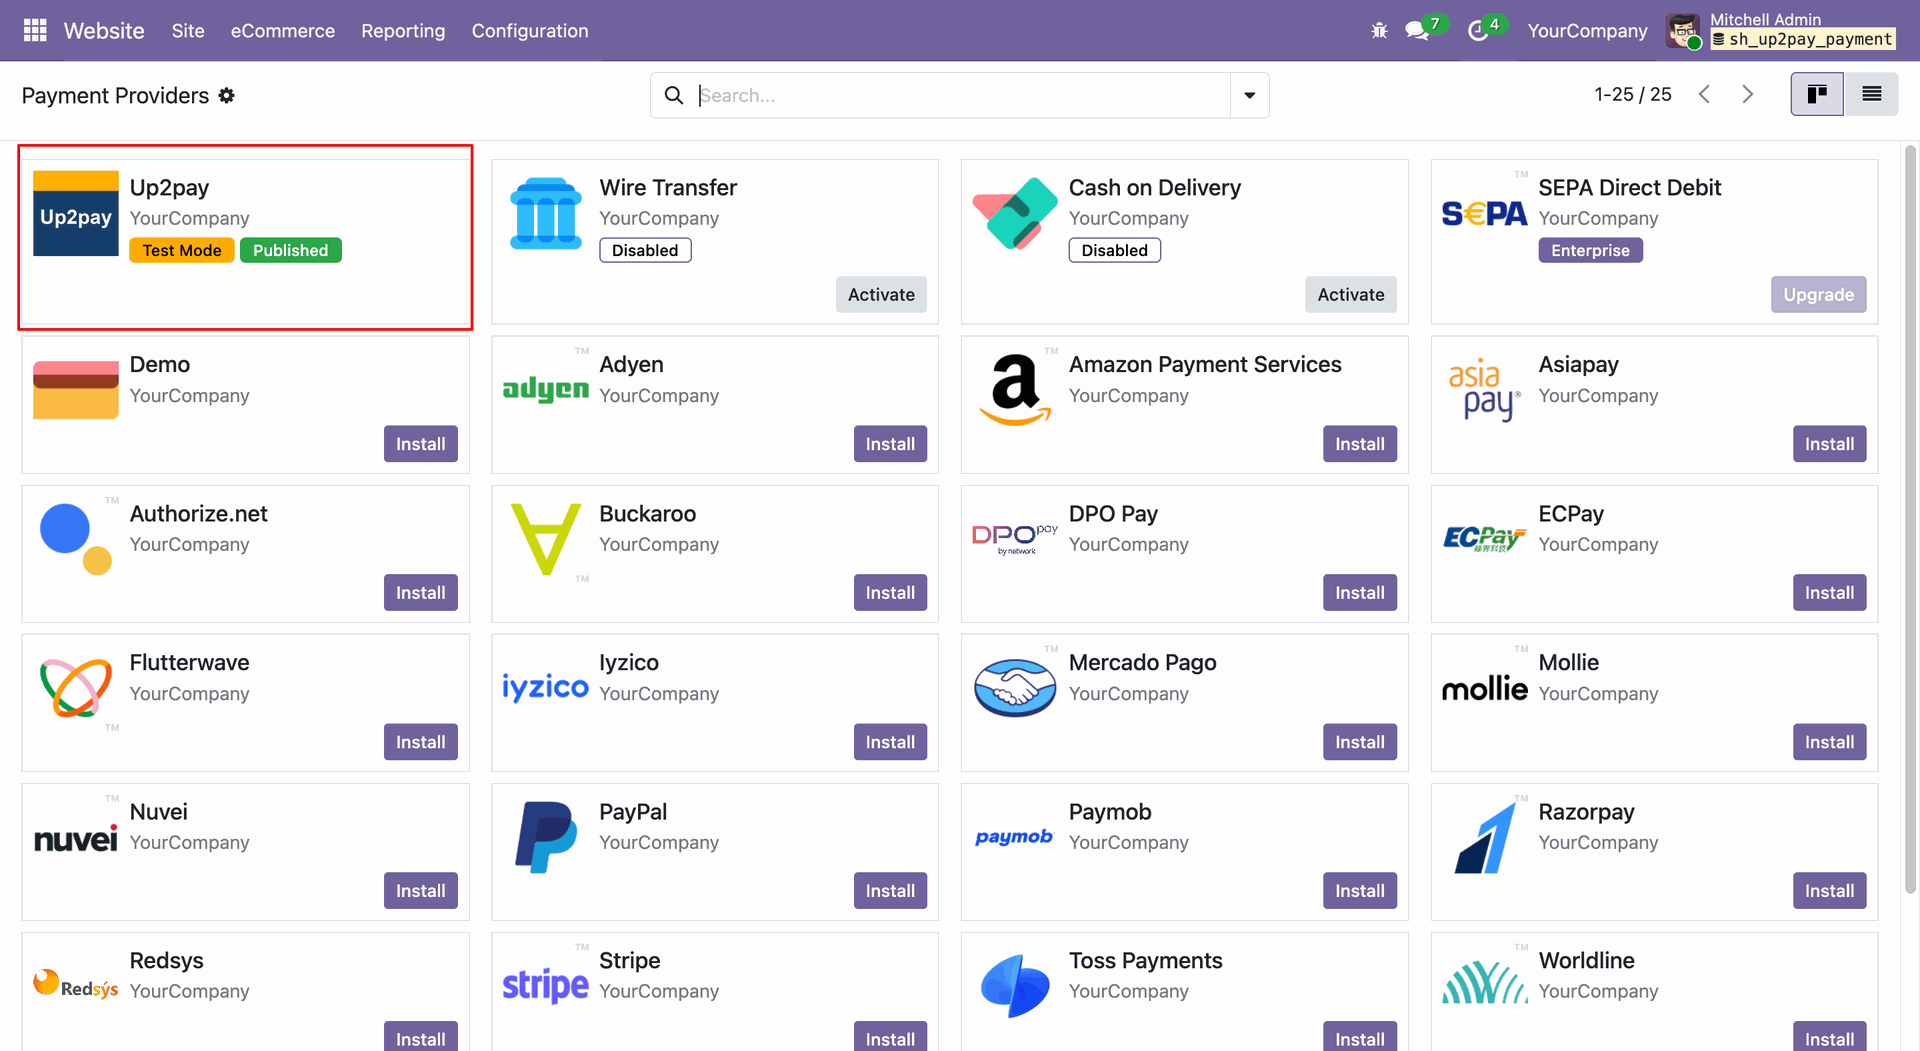Install the Stripe provider
This screenshot has height=1051, width=1920.
point(890,1038)
